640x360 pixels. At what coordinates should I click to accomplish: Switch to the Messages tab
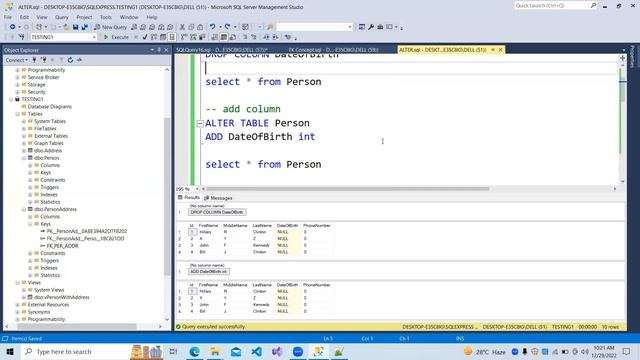218,198
